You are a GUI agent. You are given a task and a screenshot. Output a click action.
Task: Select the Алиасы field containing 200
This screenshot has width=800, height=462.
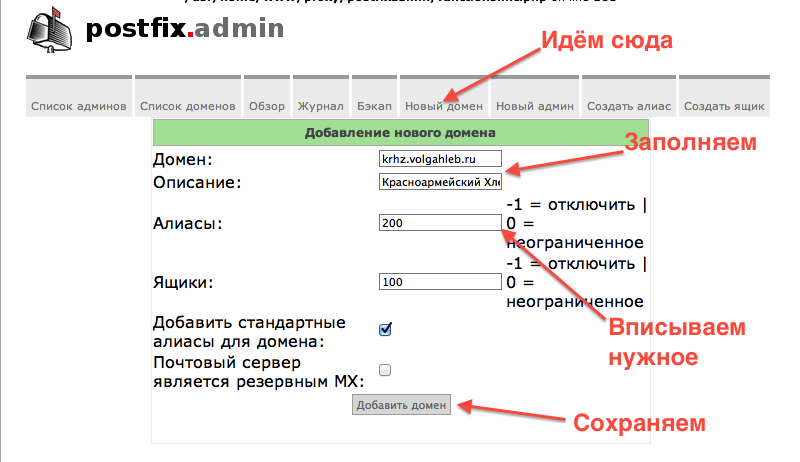click(x=440, y=224)
